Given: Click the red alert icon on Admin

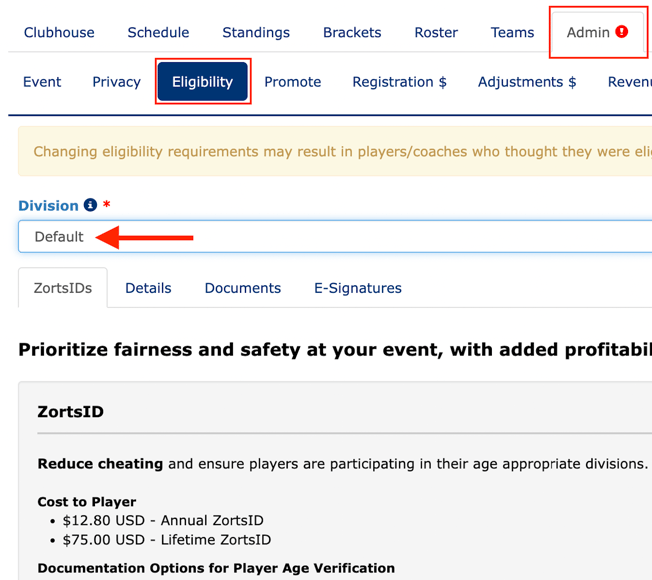Looking at the screenshot, I should click(622, 32).
